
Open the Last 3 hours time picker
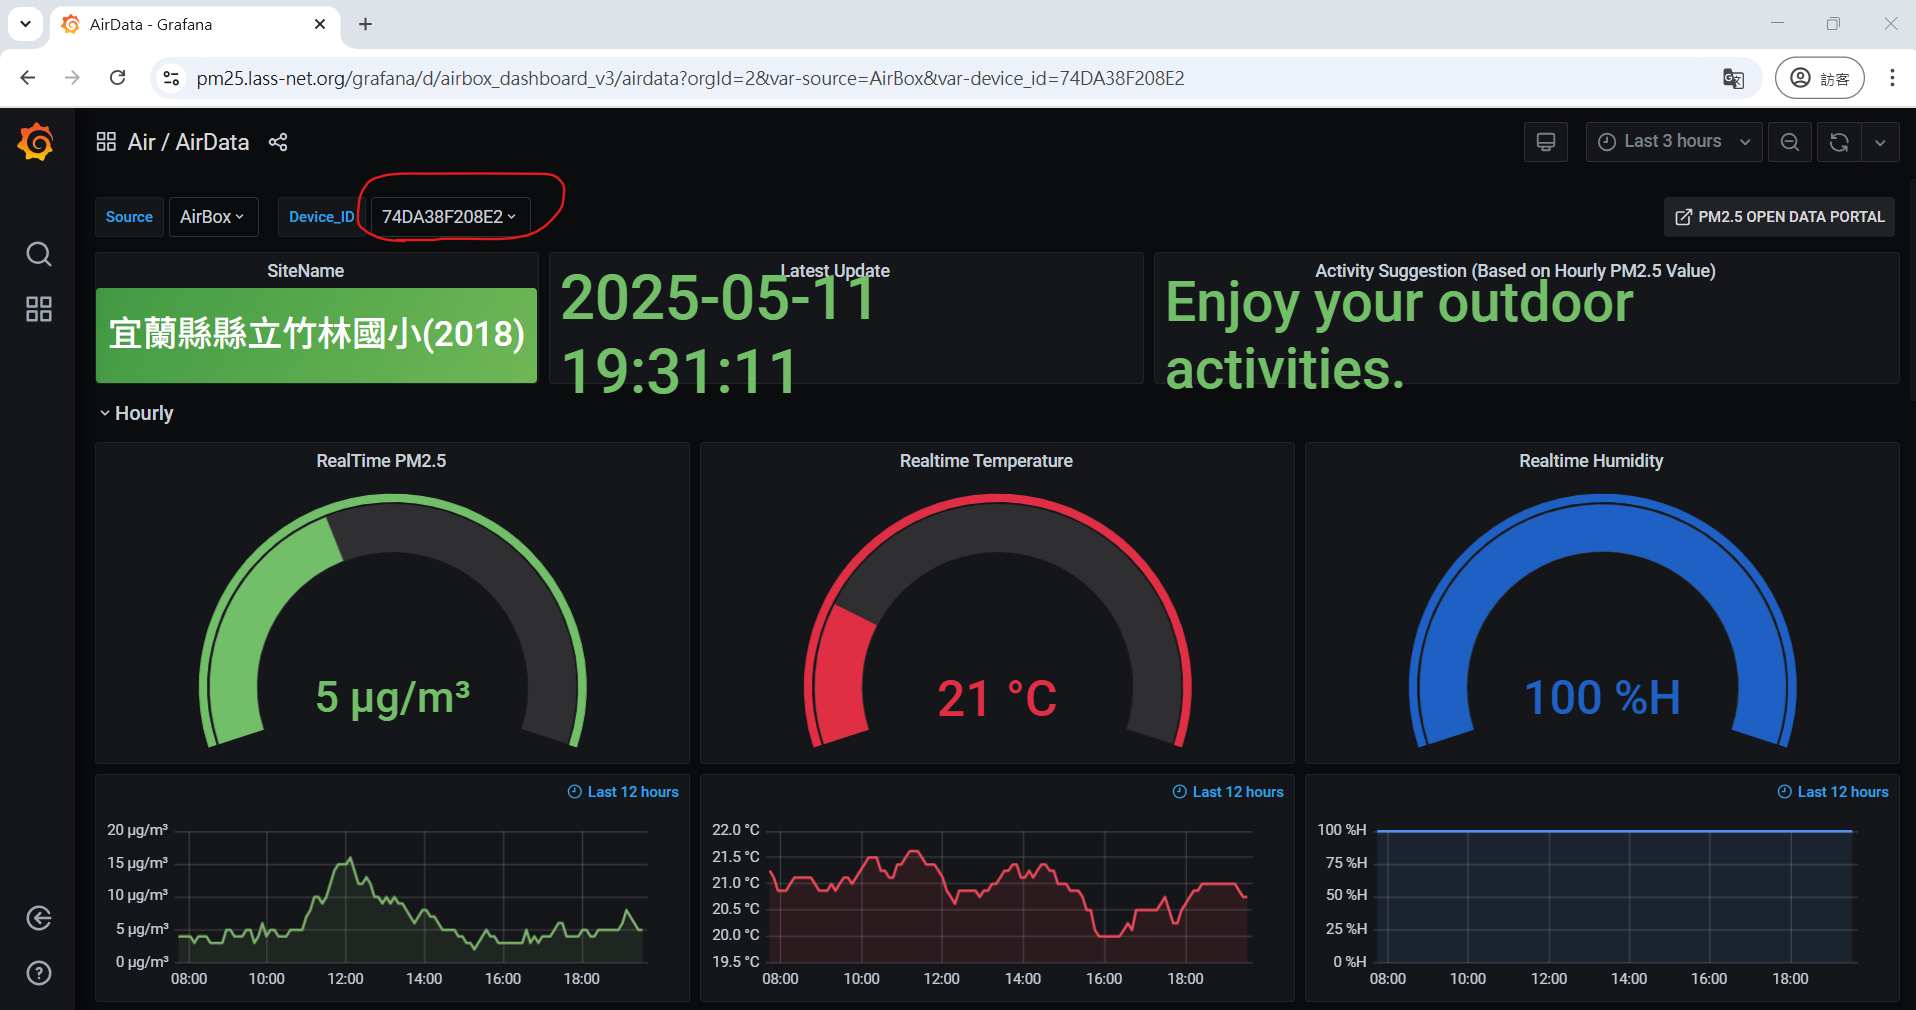point(1672,142)
